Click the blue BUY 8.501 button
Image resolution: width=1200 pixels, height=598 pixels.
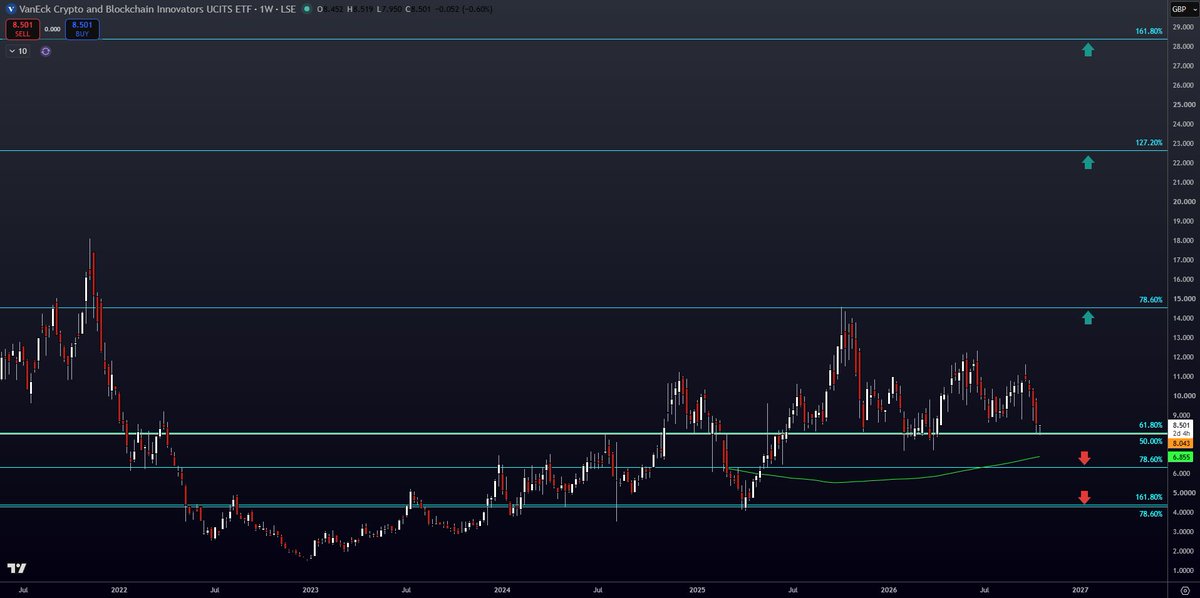click(83, 29)
